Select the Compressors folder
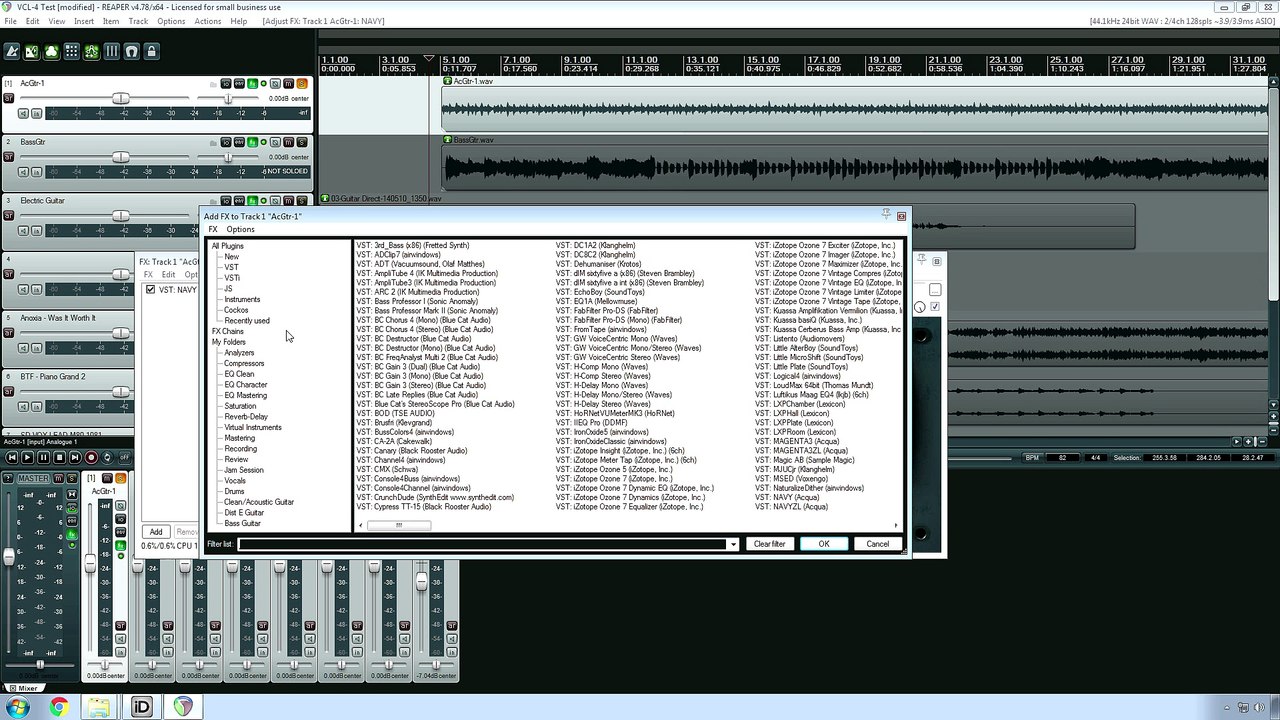This screenshot has height=720, width=1280. 244,363
